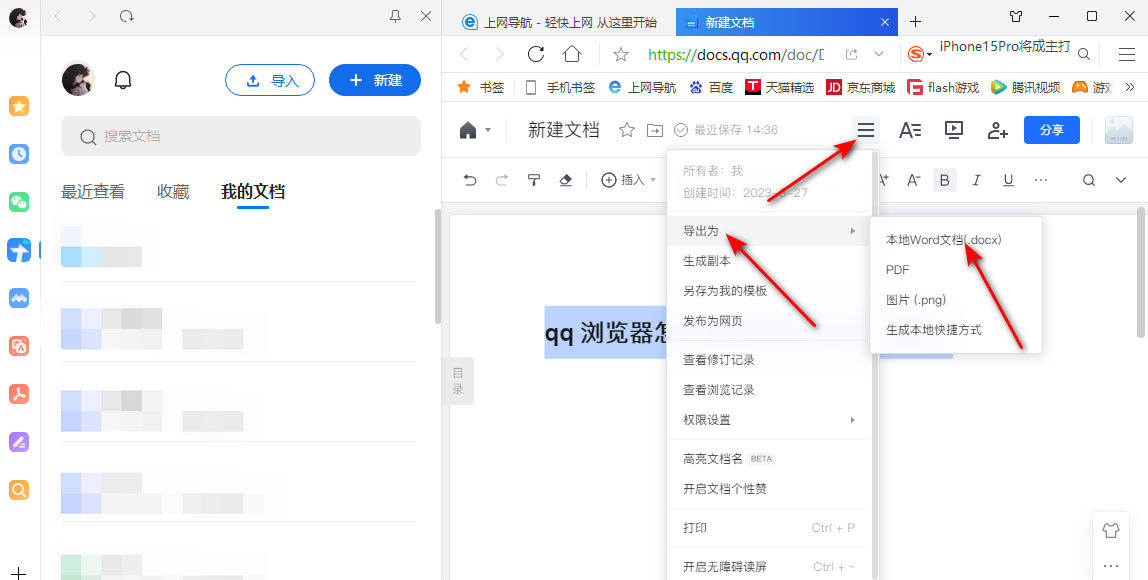Image resolution: width=1148 pixels, height=580 pixels.
Task: Start presentation mode from the toolbar
Action: pyautogui.click(x=953, y=129)
